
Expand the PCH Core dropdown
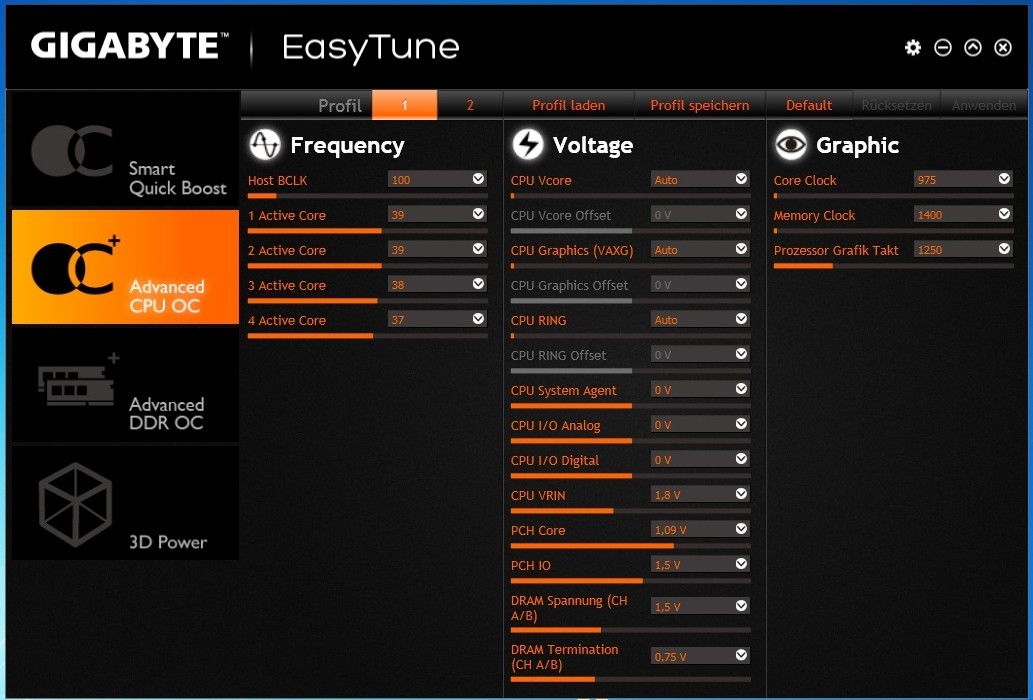tap(741, 528)
